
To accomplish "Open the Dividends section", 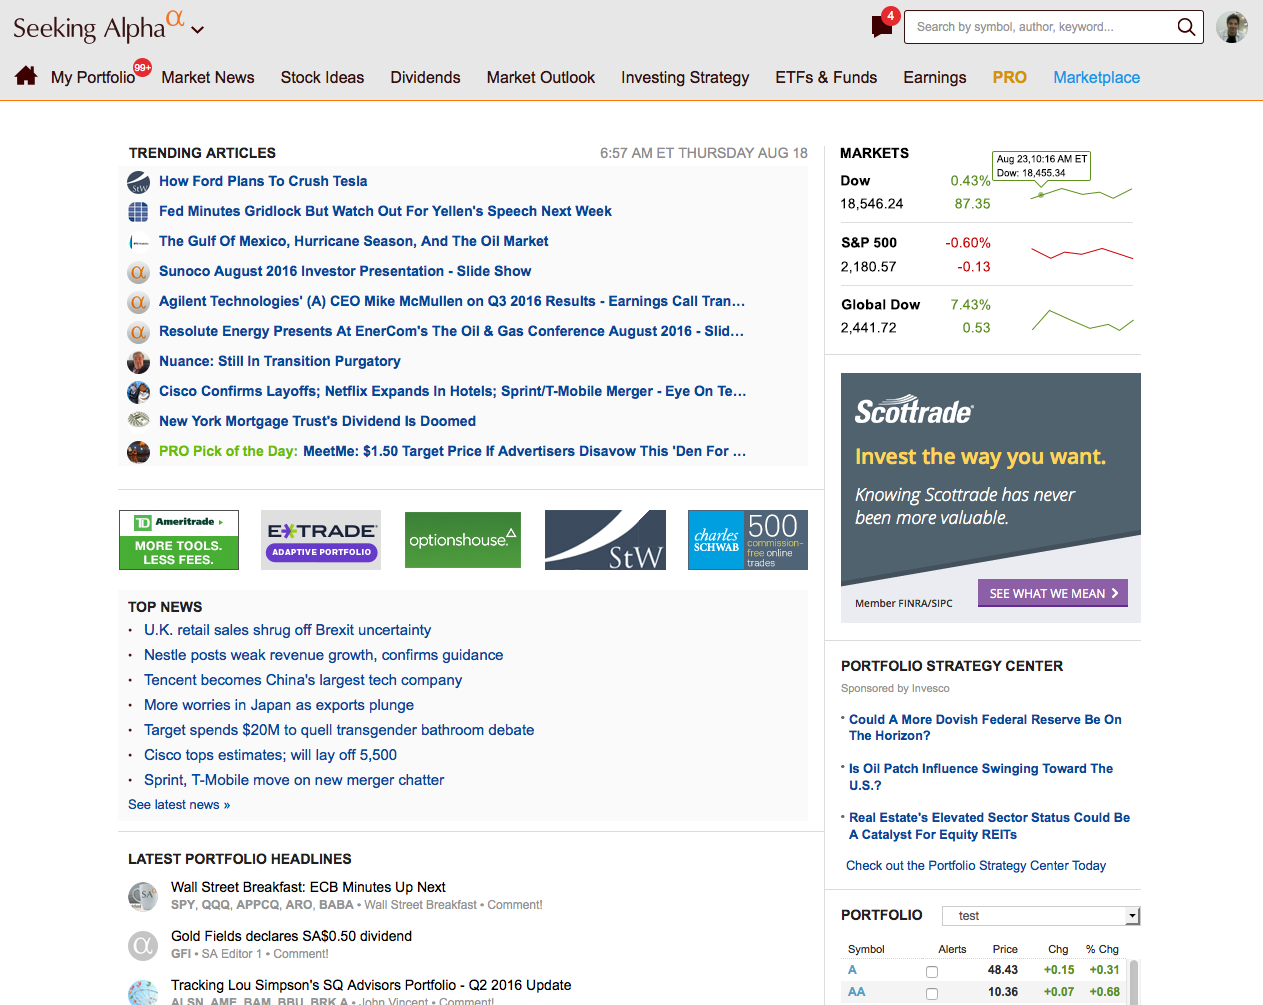I will click(425, 77).
